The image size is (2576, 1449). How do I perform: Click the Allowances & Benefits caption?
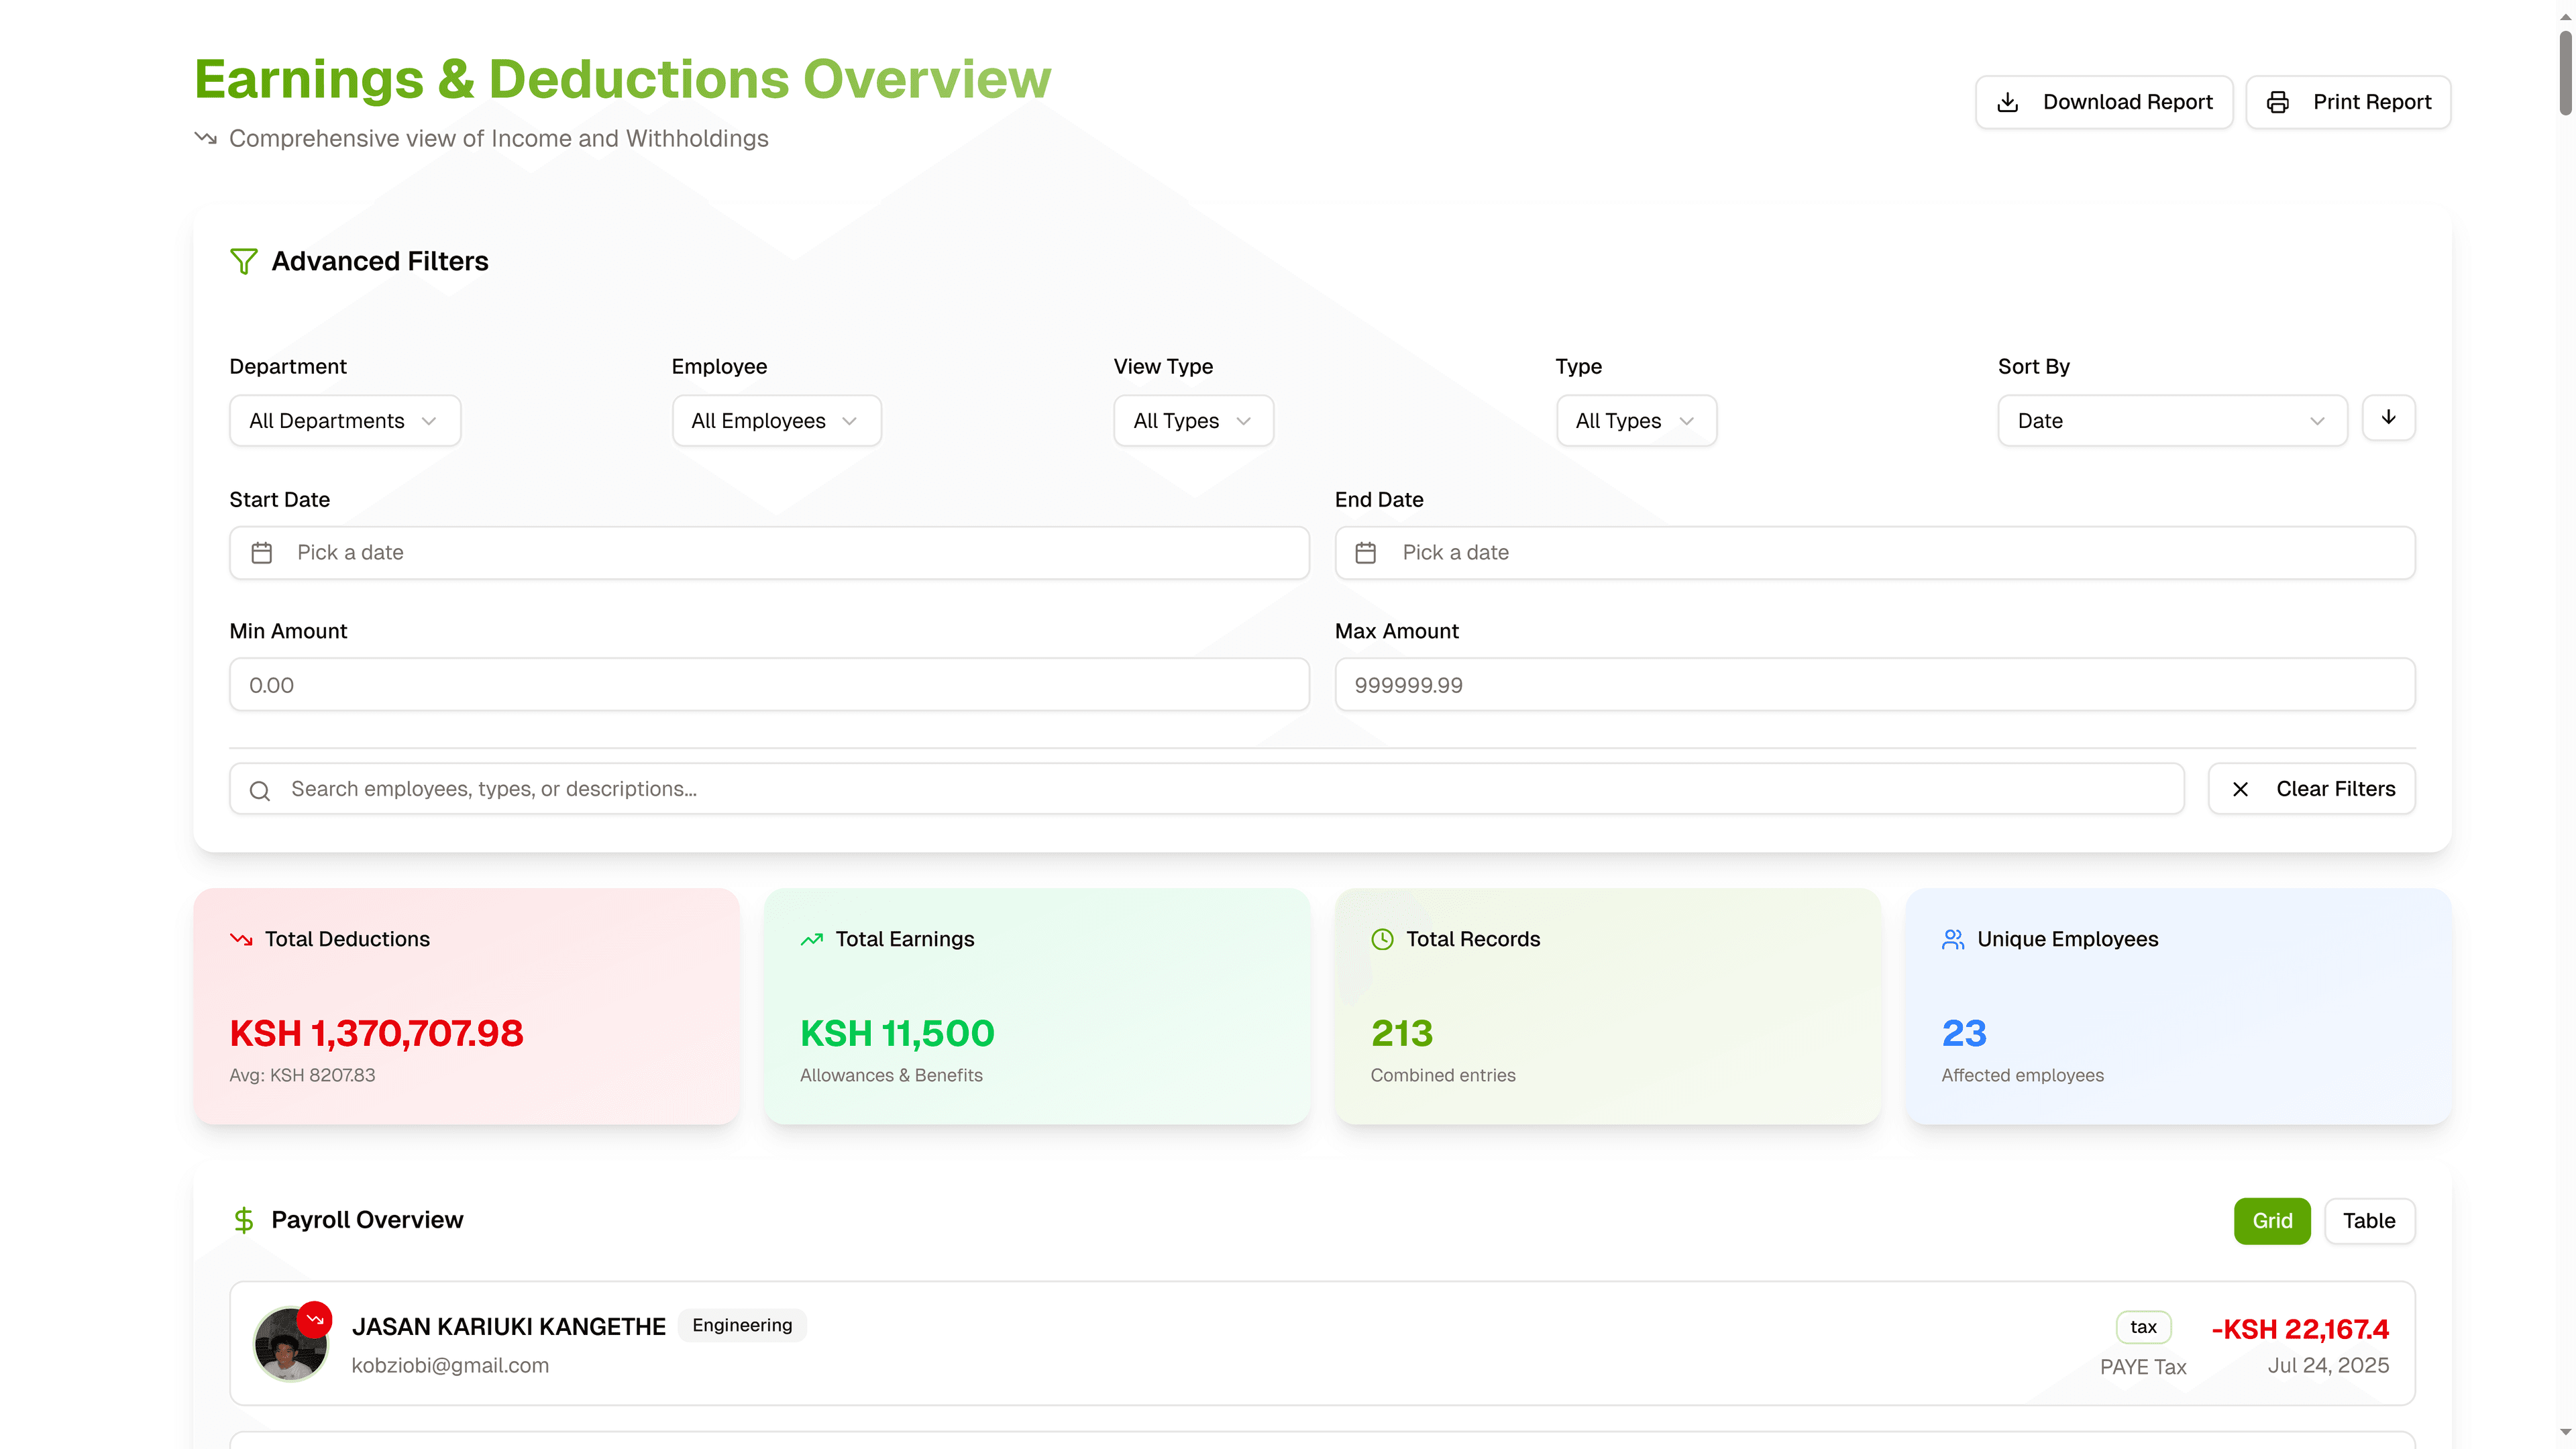(891, 1076)
